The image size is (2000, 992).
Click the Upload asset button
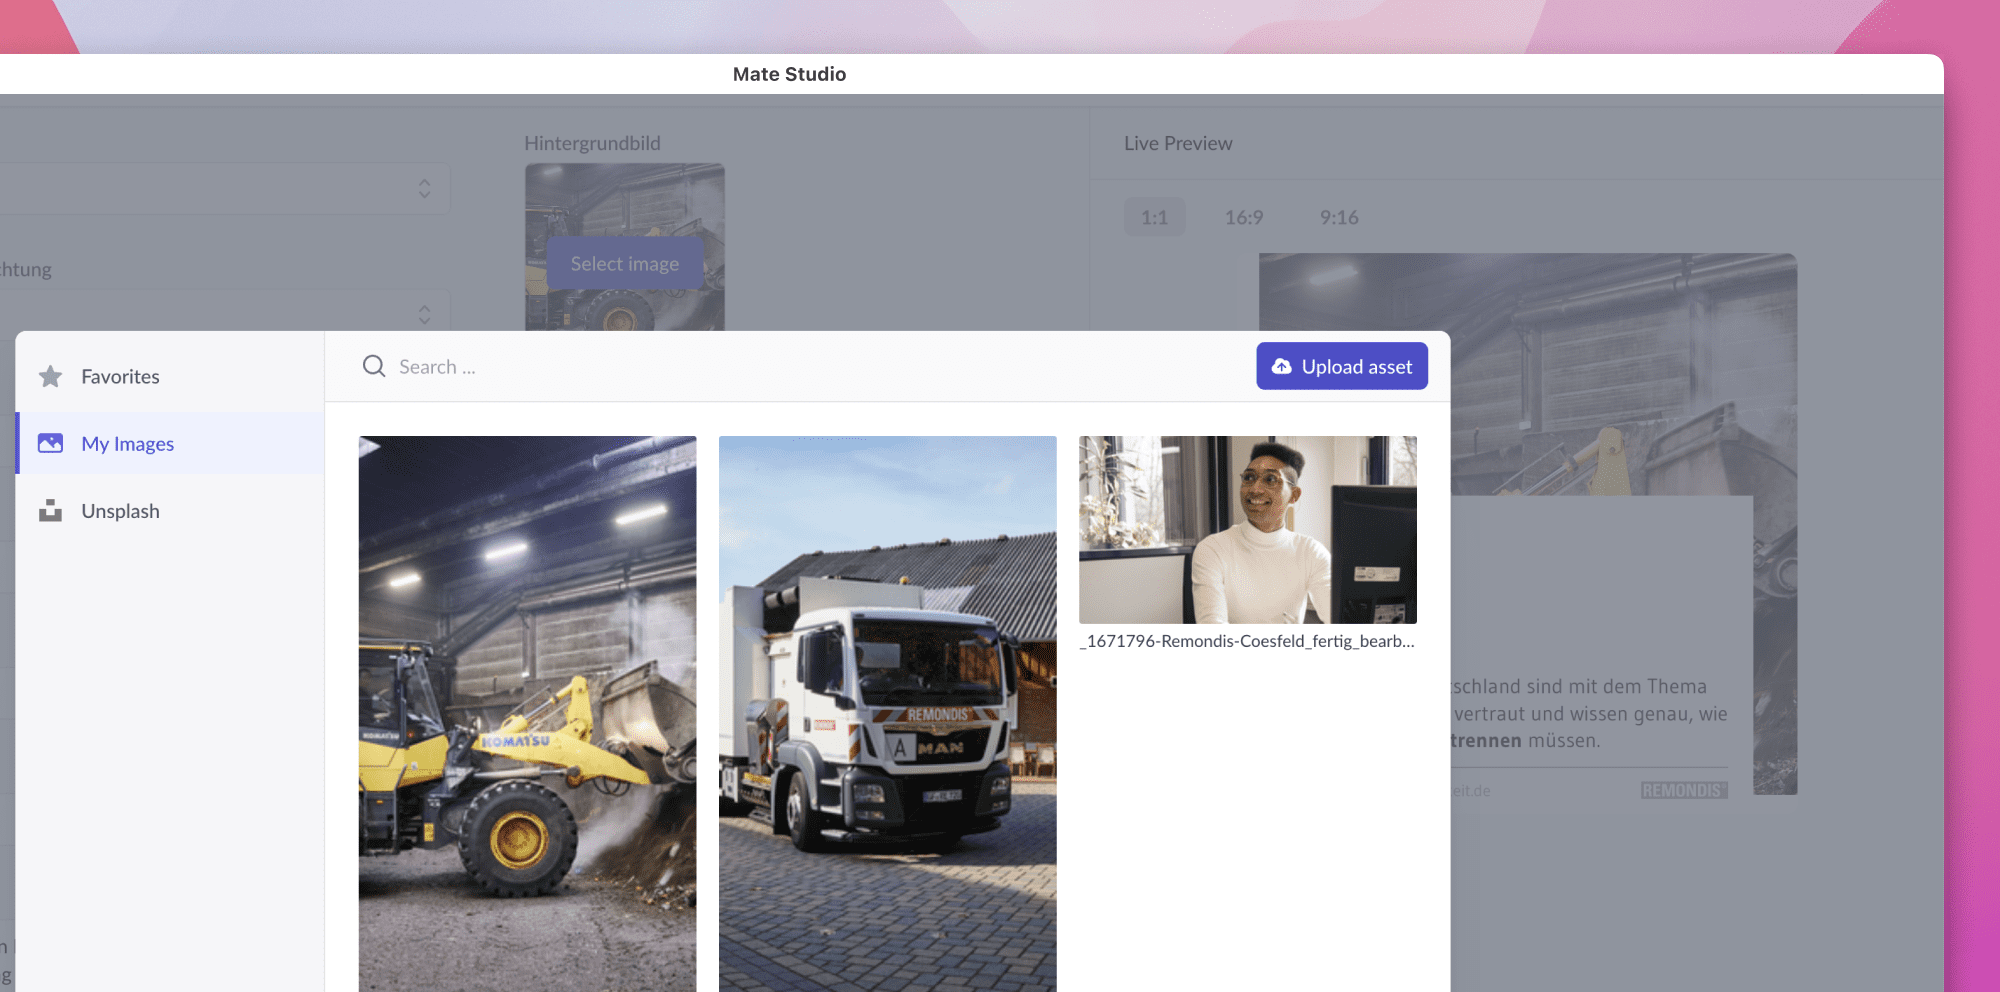point(1342,366)
